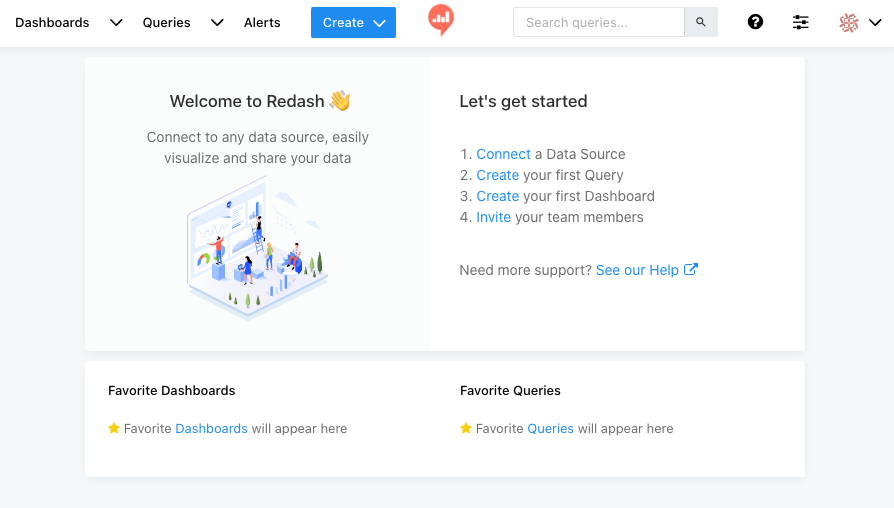Open the Dashboards menu item
This screenshot has width=894, height=508.
point(52,23)
